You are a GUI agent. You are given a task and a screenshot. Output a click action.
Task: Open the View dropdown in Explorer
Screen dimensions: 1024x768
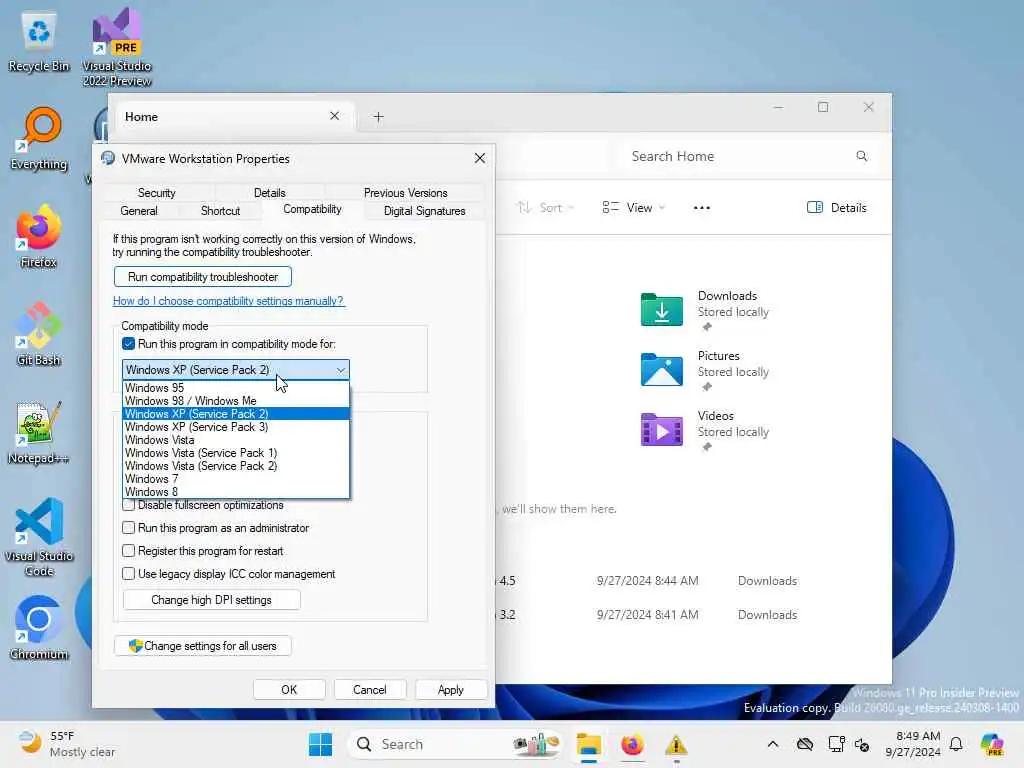pos(633,208)
